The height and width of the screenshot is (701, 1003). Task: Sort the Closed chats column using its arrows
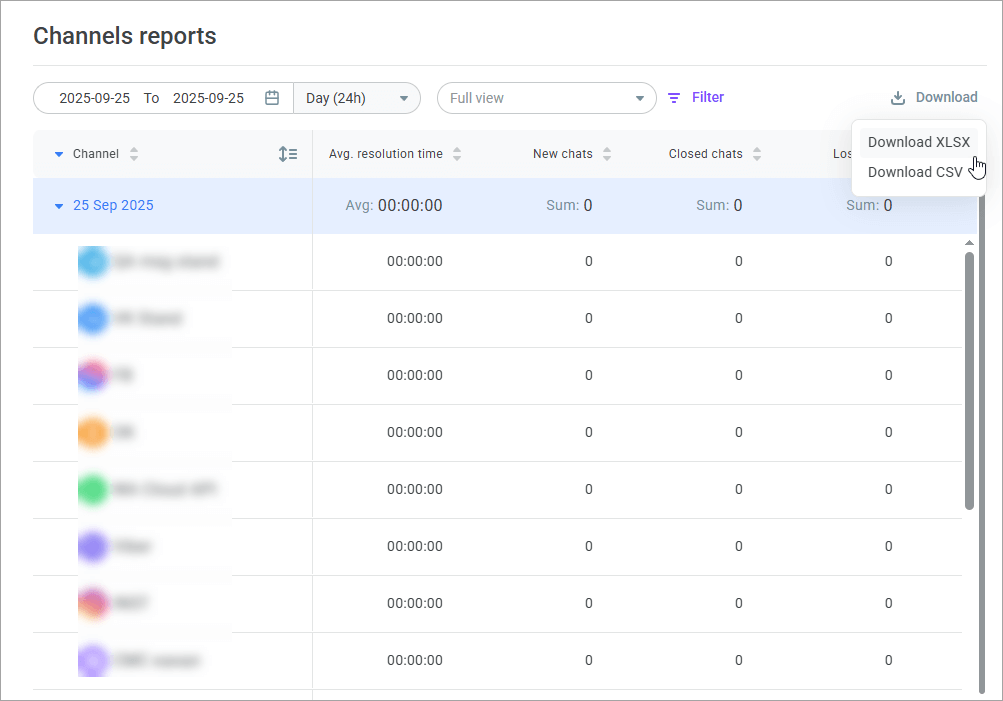[757, 153]
